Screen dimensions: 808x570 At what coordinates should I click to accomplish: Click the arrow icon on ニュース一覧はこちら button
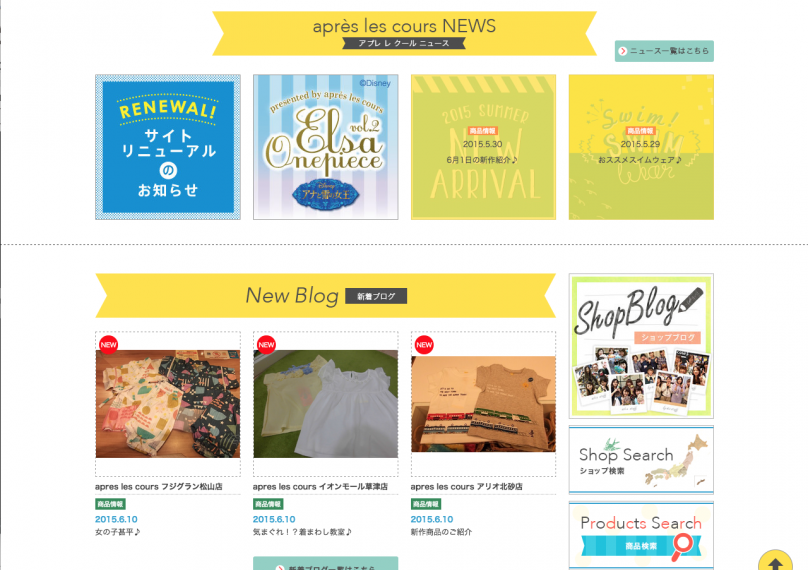623,51
